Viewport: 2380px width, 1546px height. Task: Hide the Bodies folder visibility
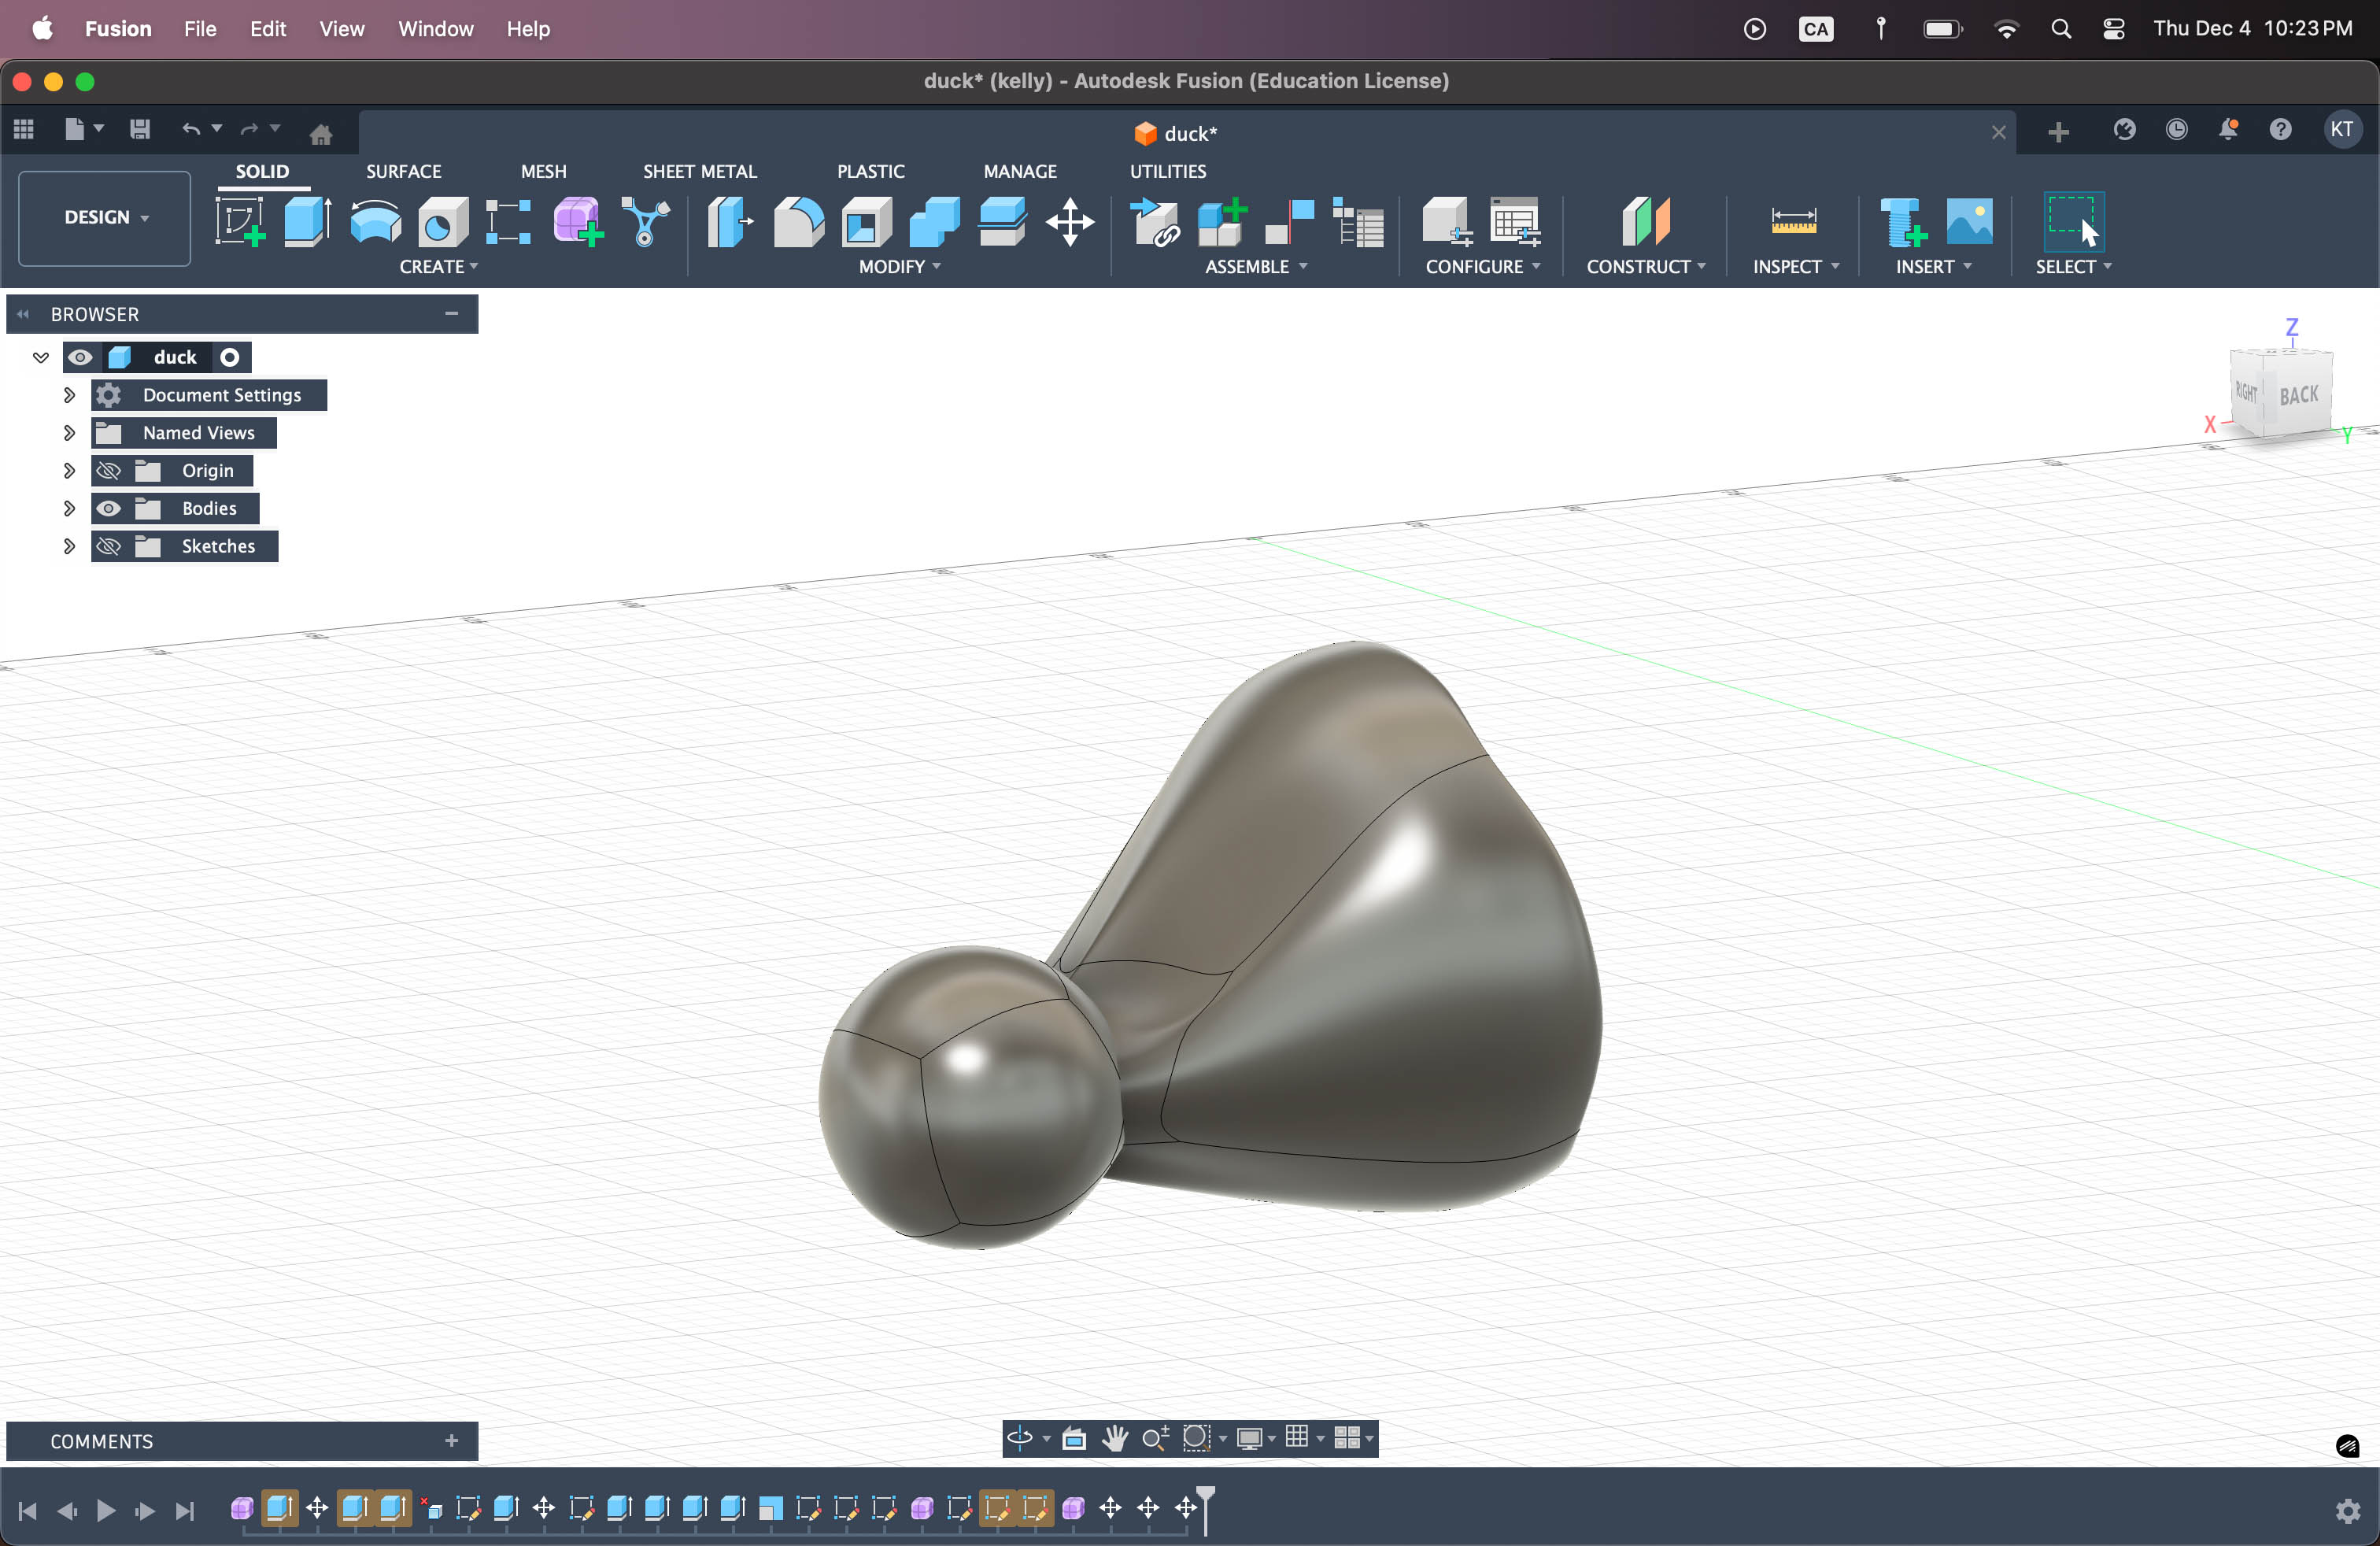109,508
